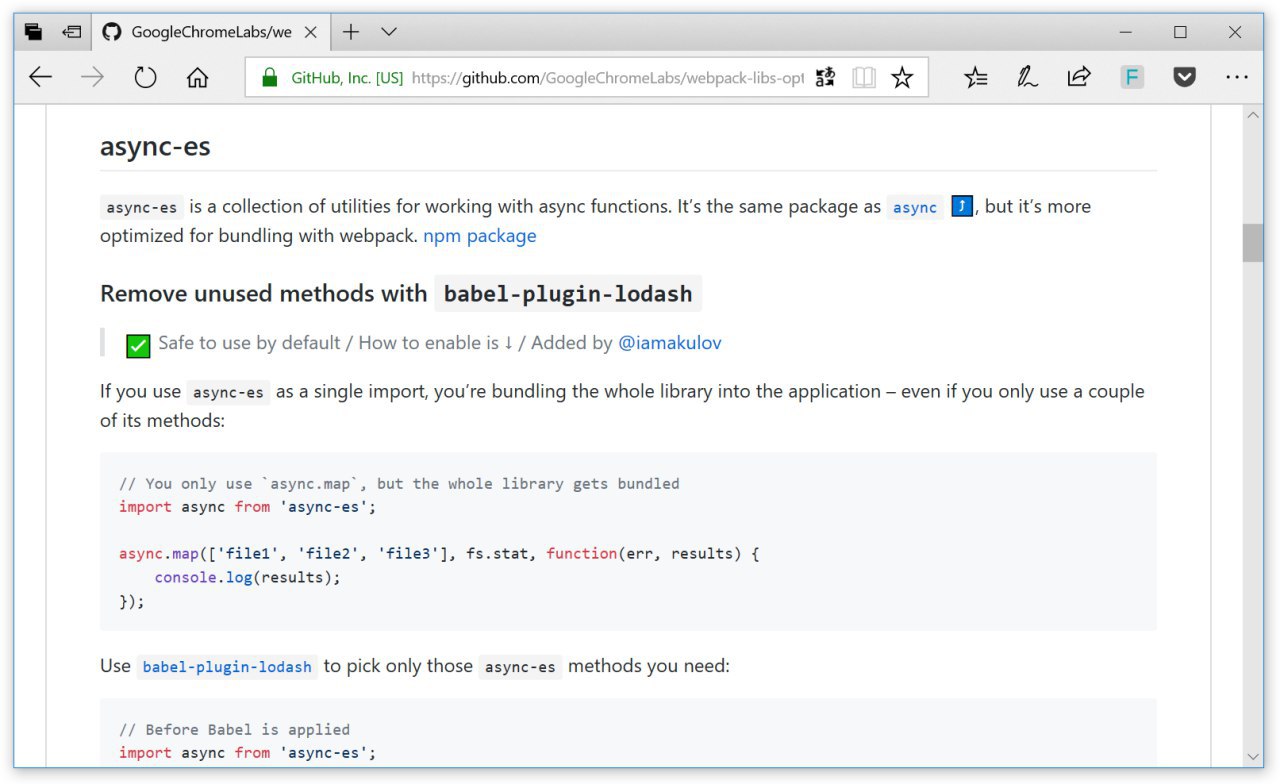
Task: Click the vertical scrollbar thumb
Action: [x=1253, y=243]
